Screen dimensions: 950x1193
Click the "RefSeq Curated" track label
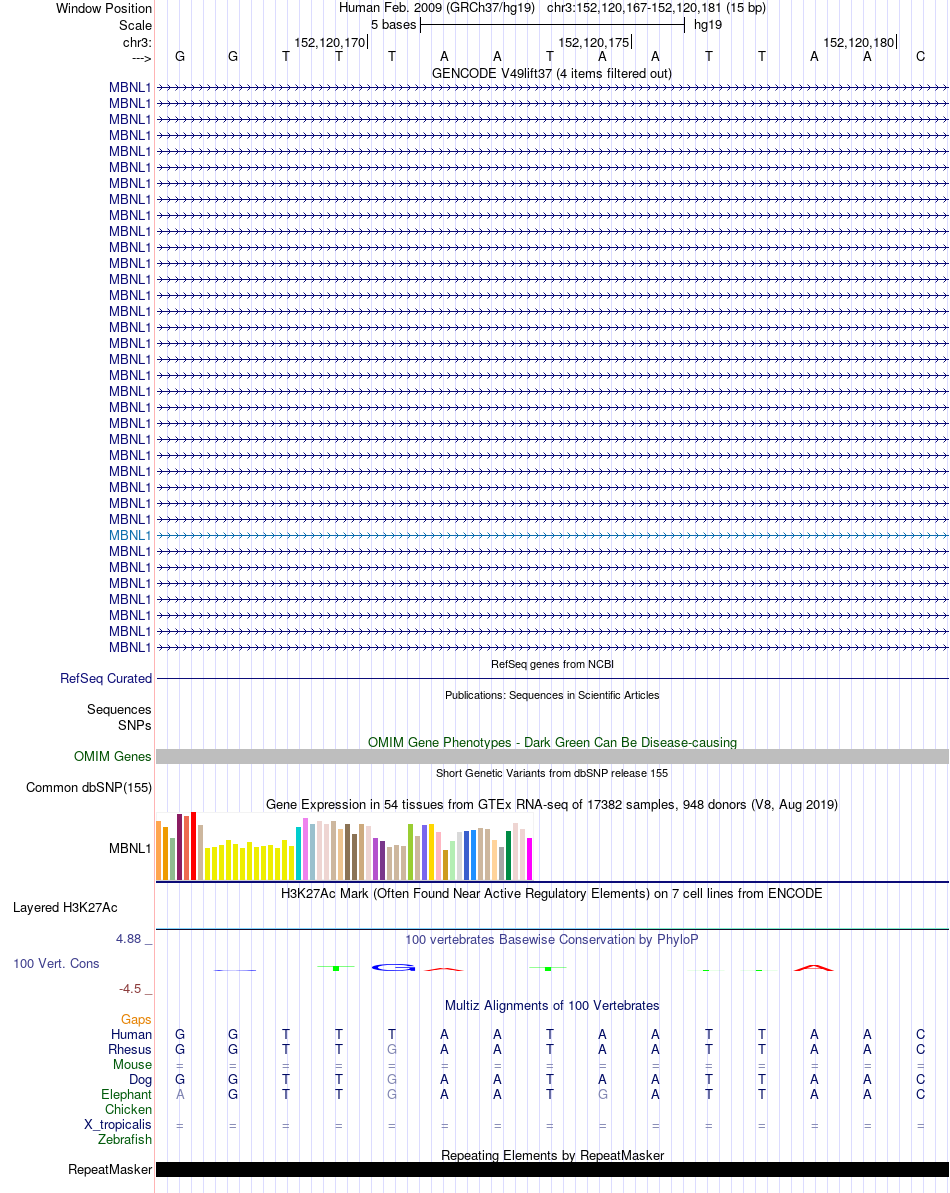106,679
